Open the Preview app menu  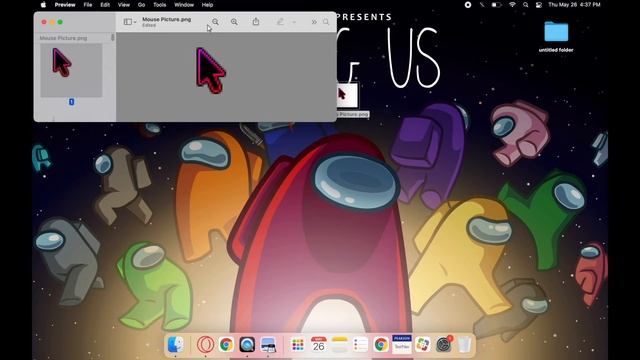pyautogui.click(x=65, y=5)
